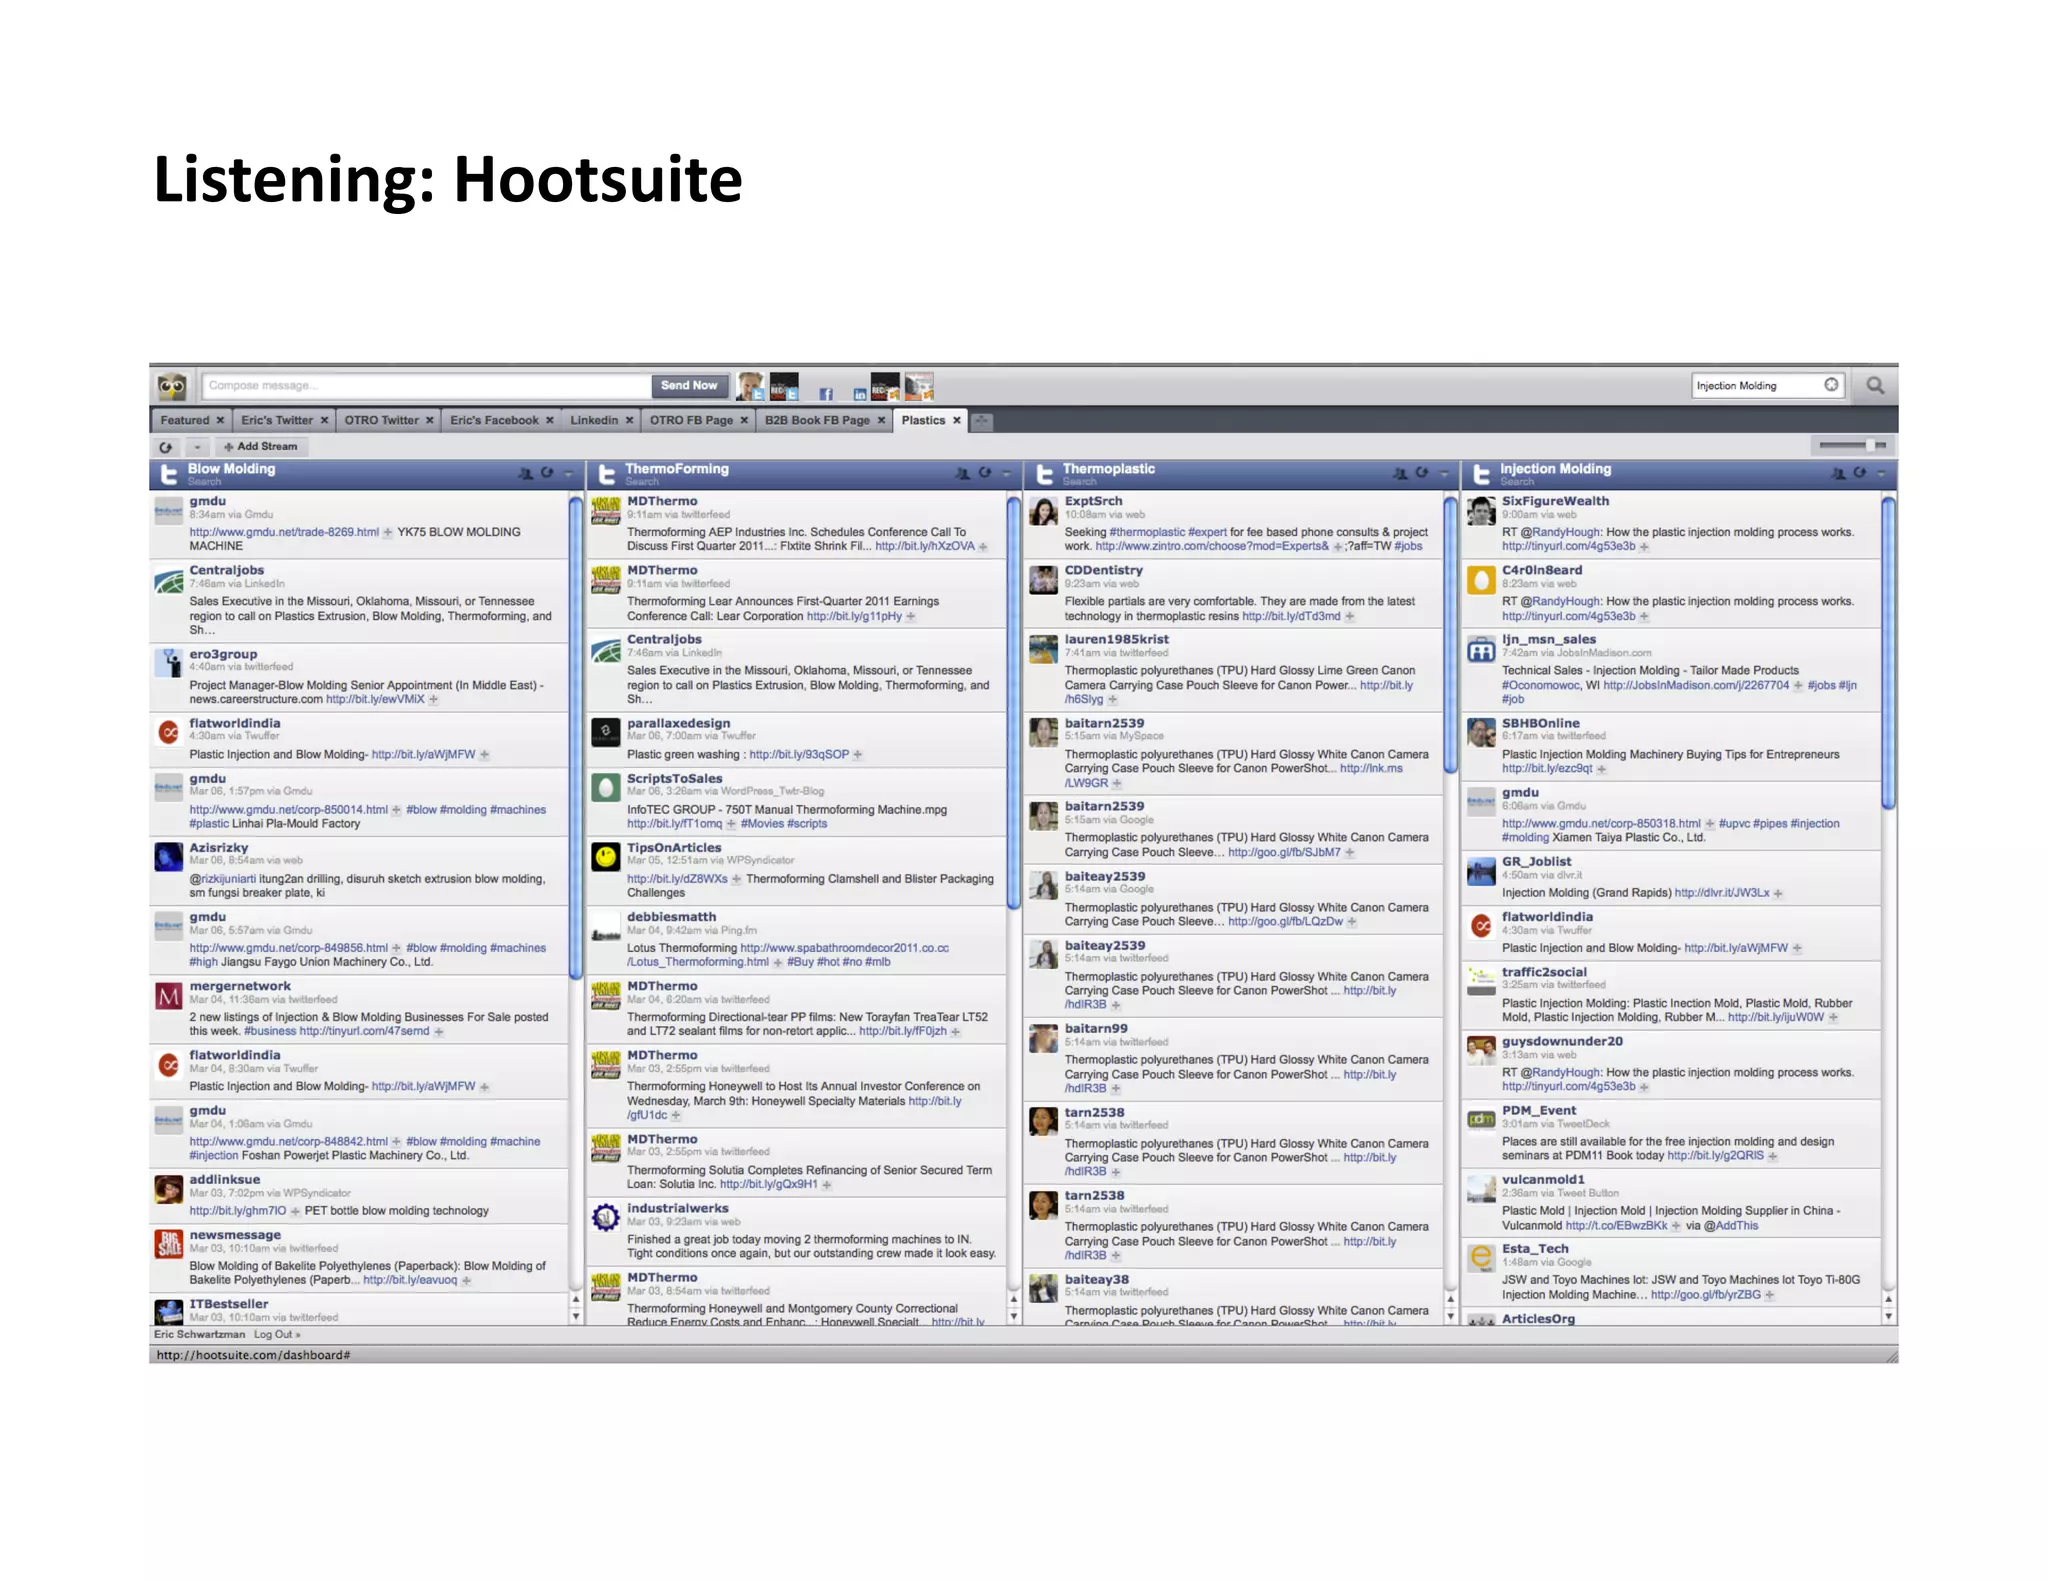Image resolution: width=2048 pixels, height=1582 pixels.
Task: Click the magnifier search icon
Action: point(1875,386)
